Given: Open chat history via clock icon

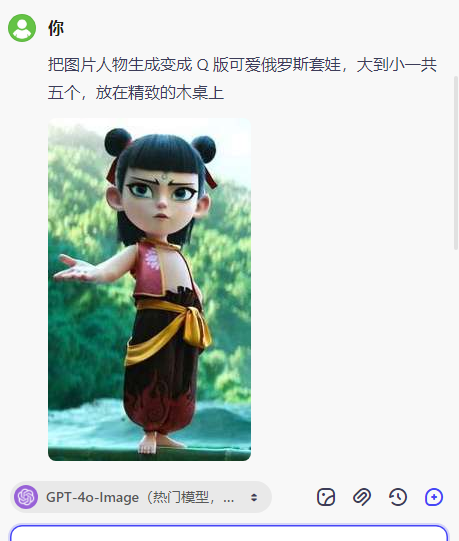Looking at the screenshot, I should pos(398,497).
